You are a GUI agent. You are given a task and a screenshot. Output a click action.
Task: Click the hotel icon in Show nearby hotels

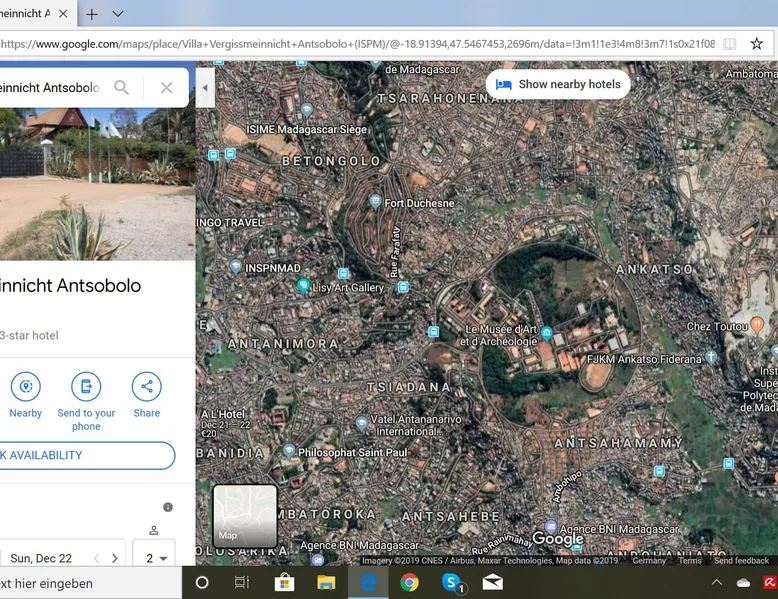pyautogui.click(x=503, y=84)
